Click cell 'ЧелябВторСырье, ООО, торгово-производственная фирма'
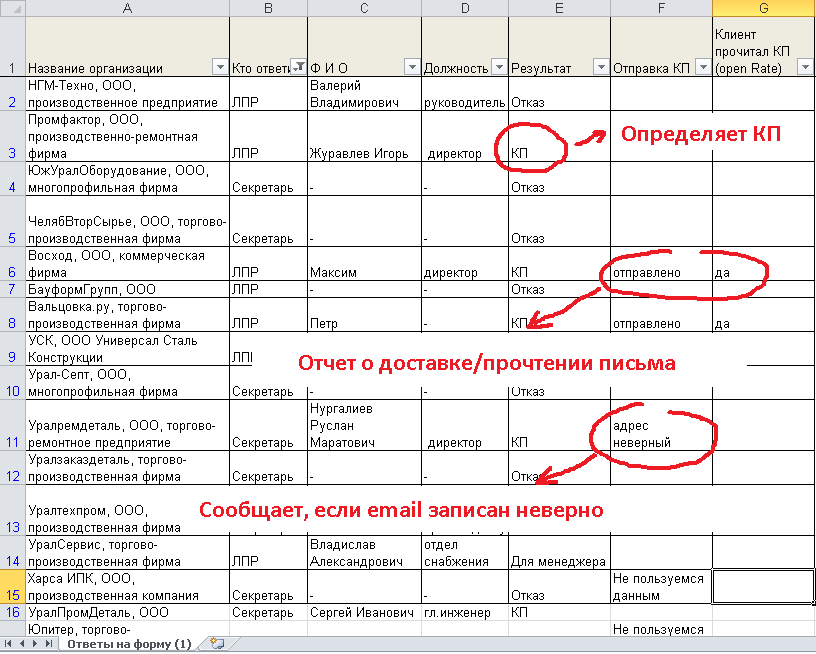Image resolution: width=816 pixels, height=654 pixels. (x=127, y=221)
